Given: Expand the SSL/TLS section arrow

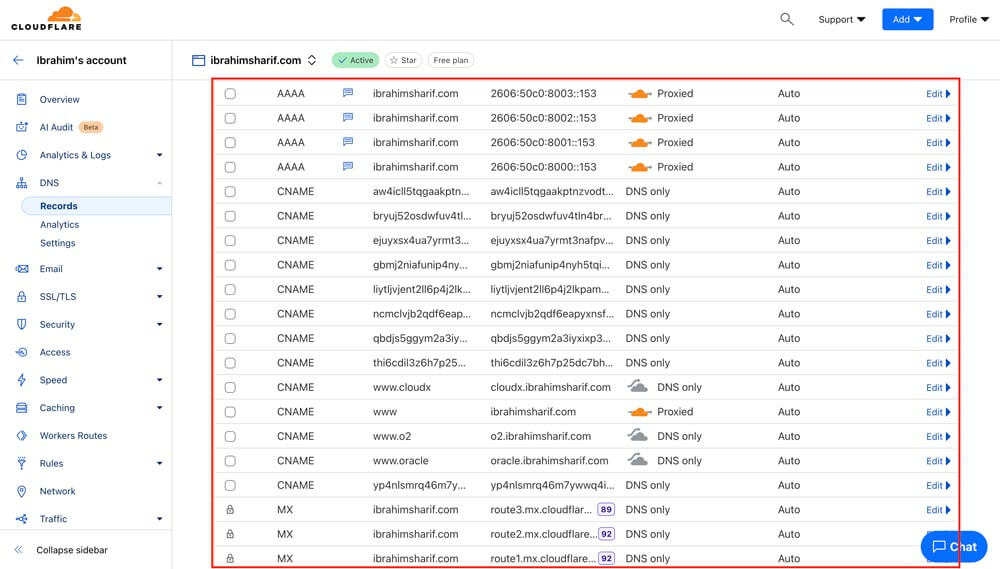Looking at the screenshot, I should pos(159,297).
